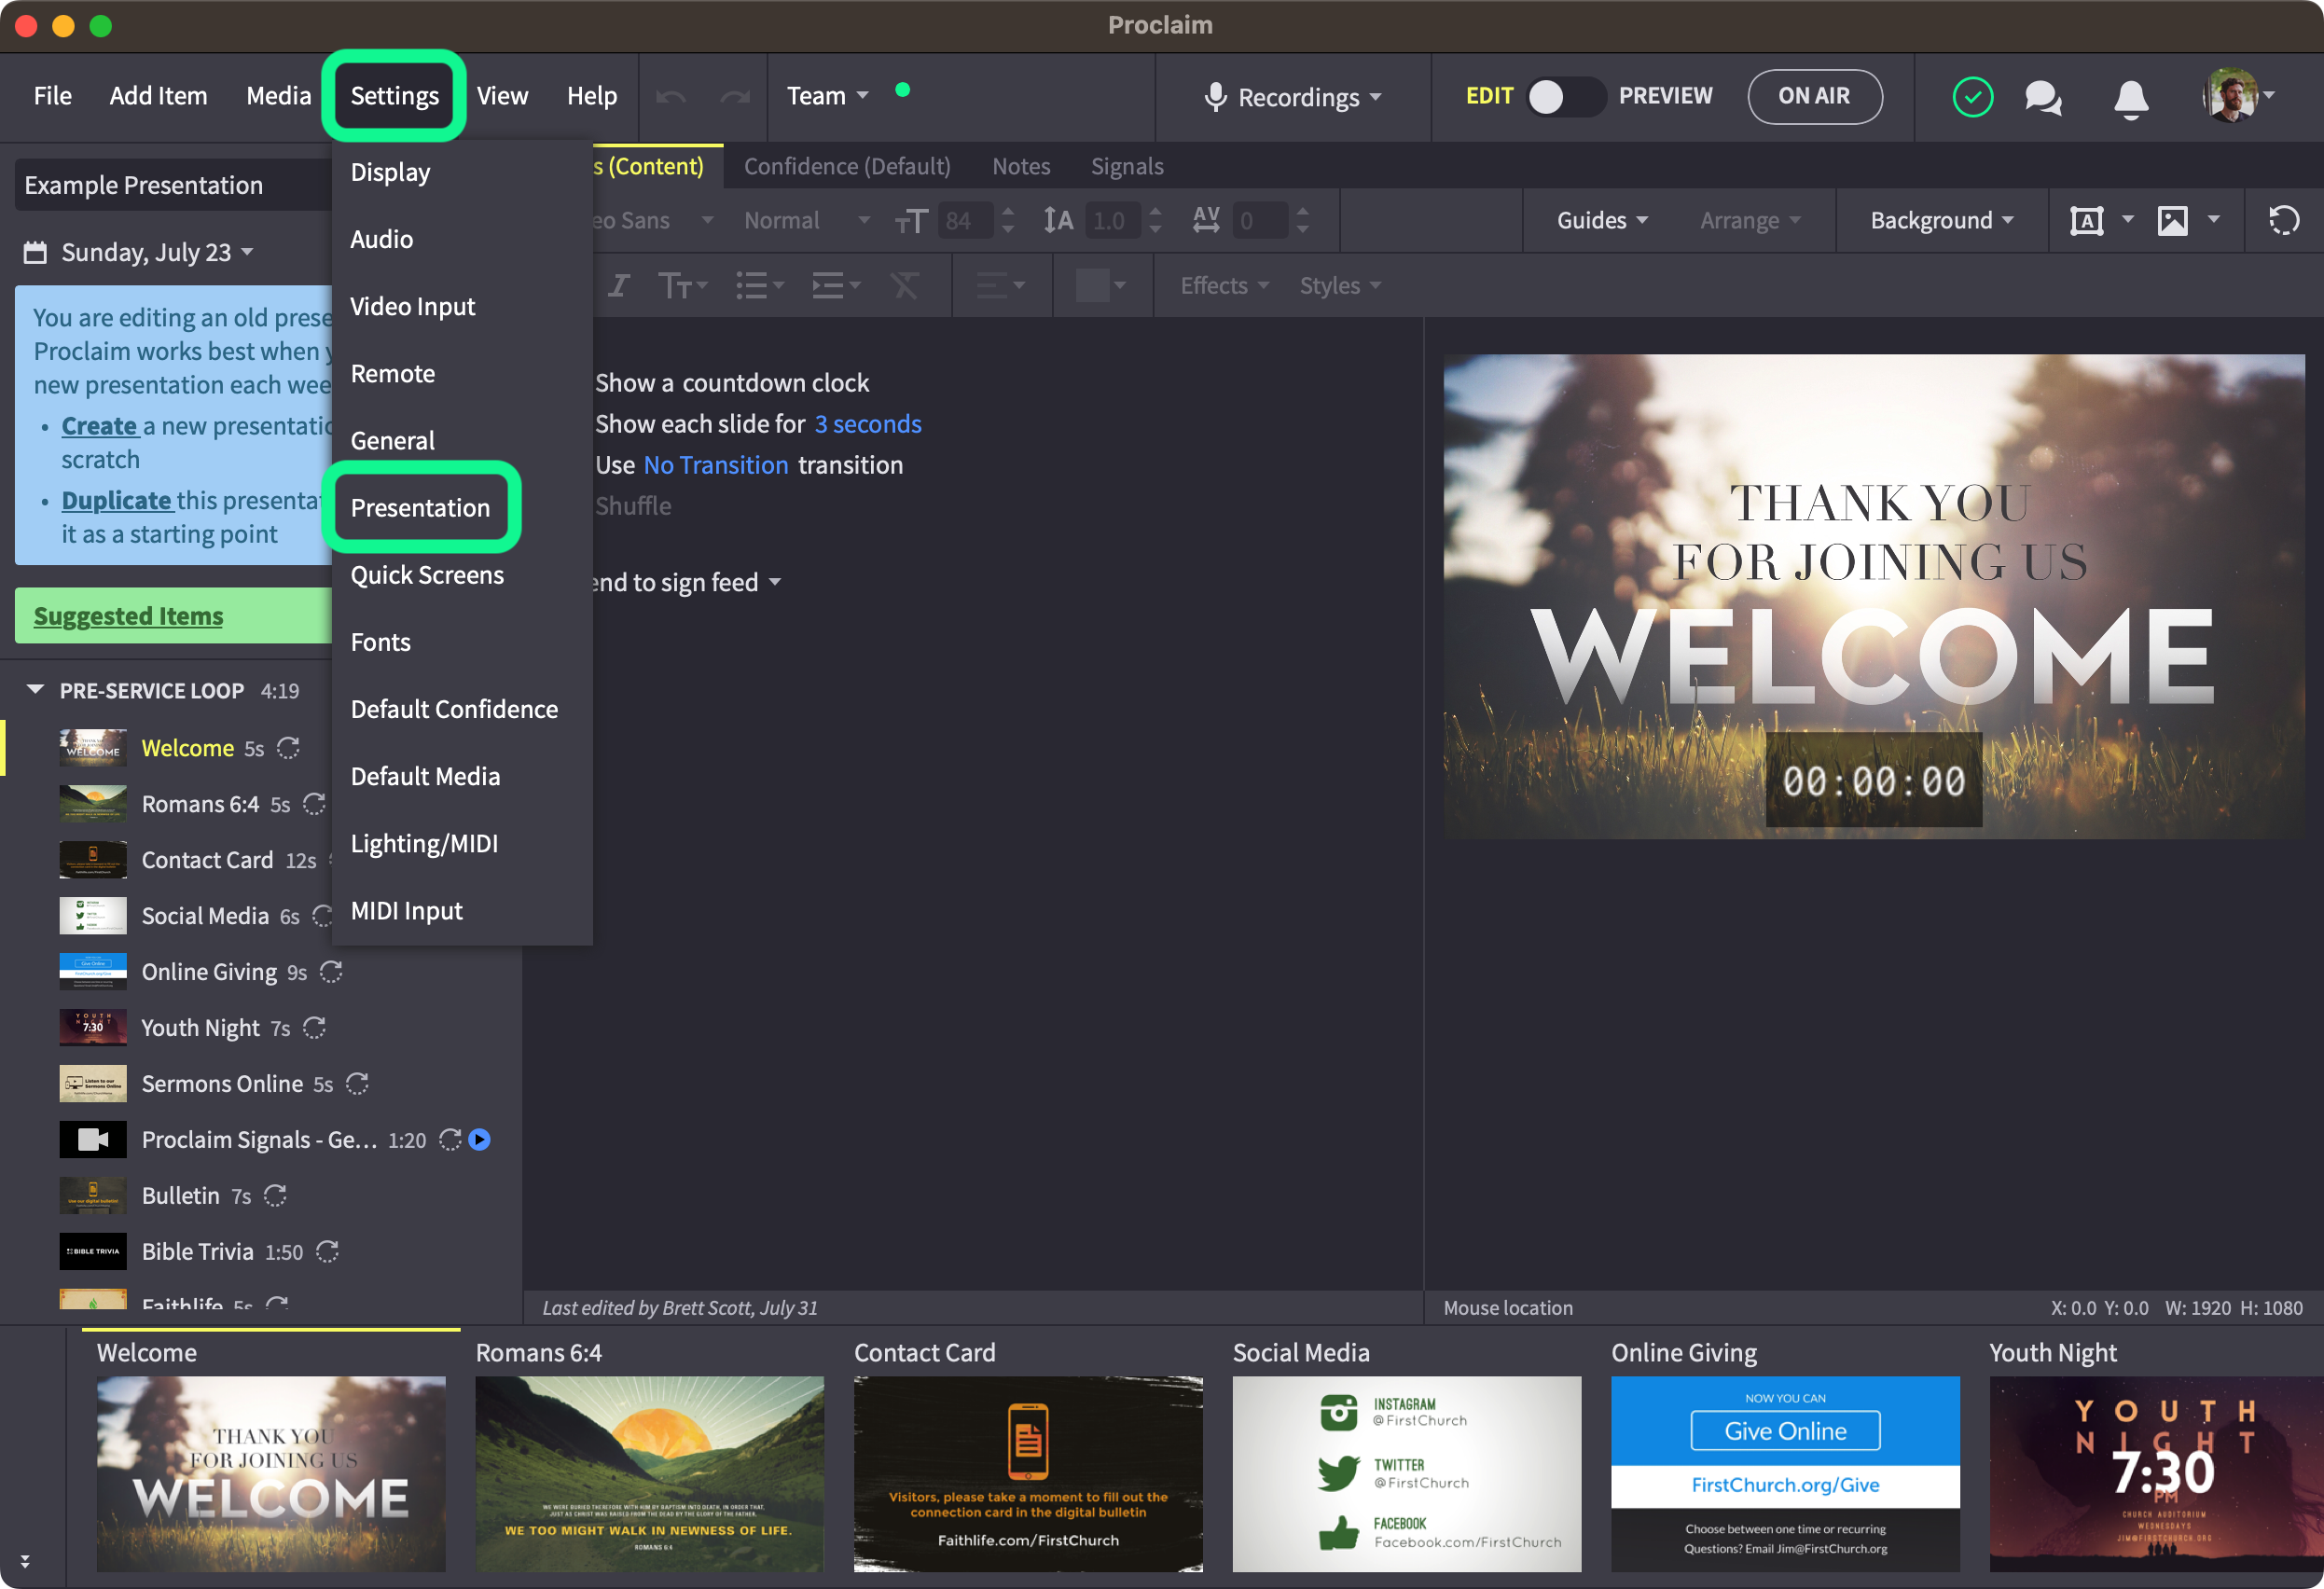
Task: Open the chat conversations icon
Action: click(x=2043, y=97)
